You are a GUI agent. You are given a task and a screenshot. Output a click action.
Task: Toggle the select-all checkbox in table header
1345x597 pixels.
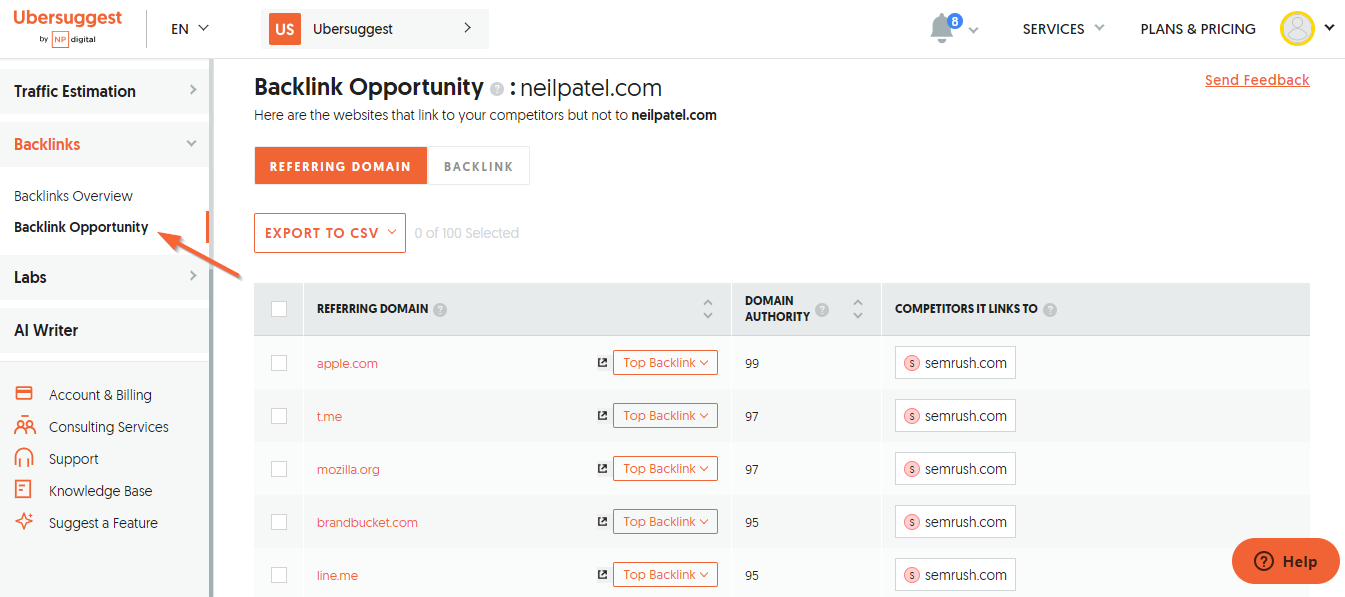point(279,309)
